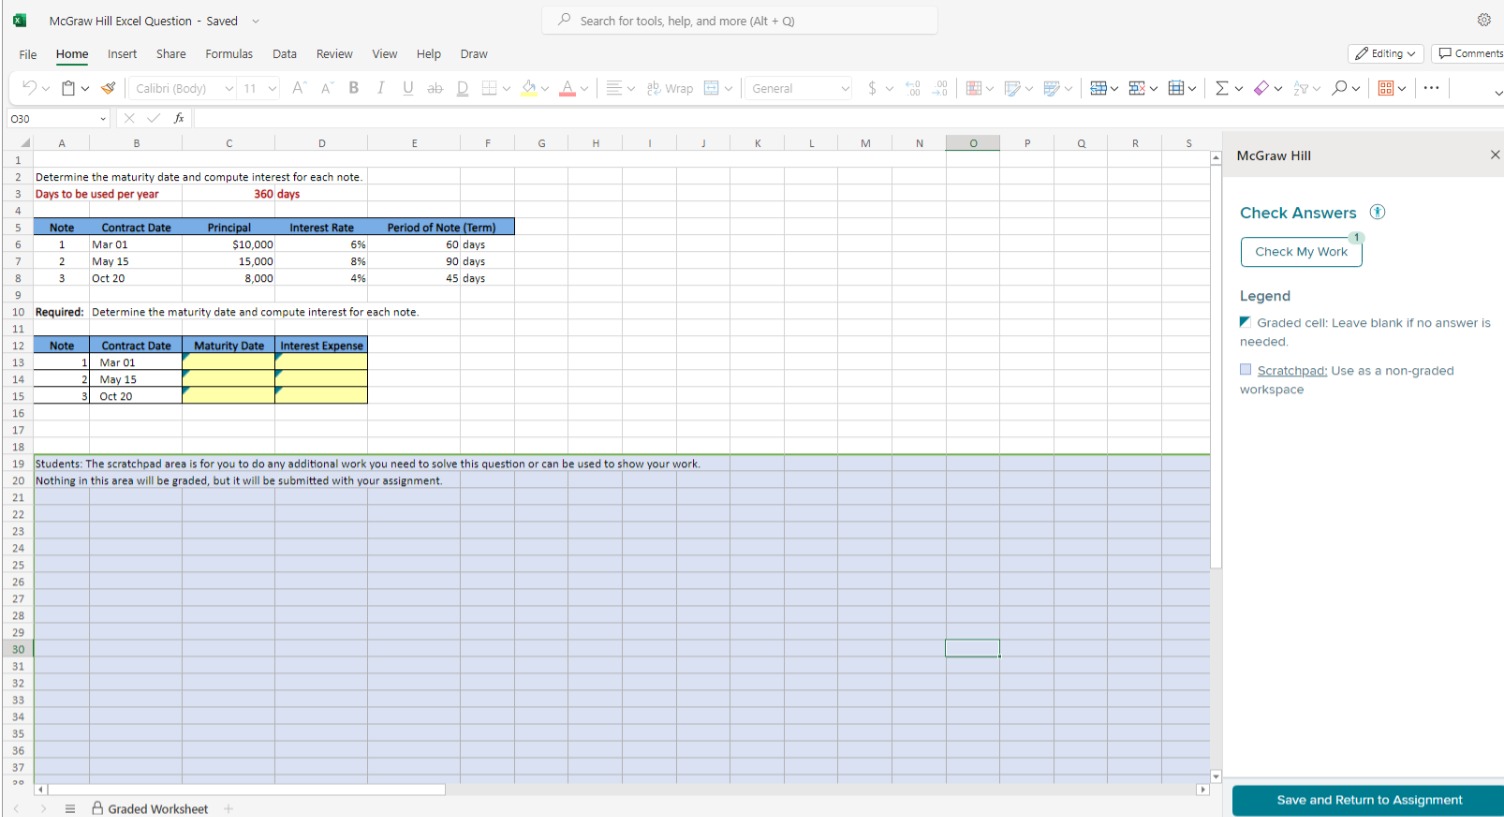Select cell C13 for the Maturity Date
This screenshot has height=817, width=1504.
tap(229, 362)
